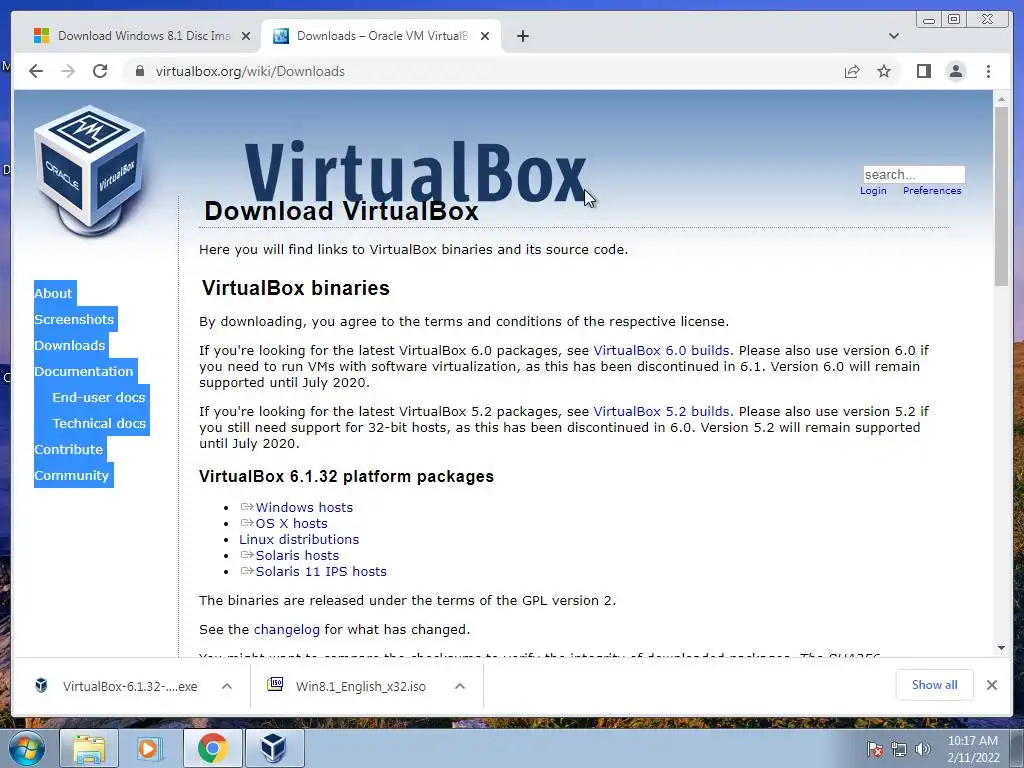Open the Action Center flag icon
The height and width of the screenshot is (768, 1024).
coord(874,749)
